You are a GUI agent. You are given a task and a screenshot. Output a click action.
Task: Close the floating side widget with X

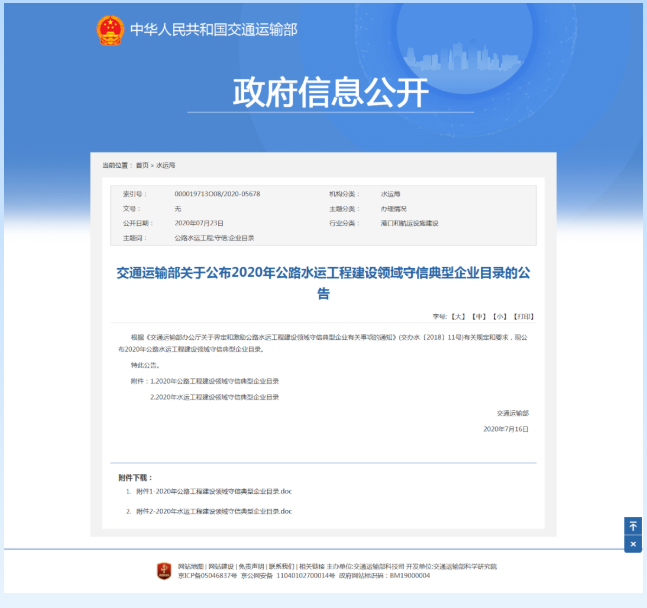[632, 544]
